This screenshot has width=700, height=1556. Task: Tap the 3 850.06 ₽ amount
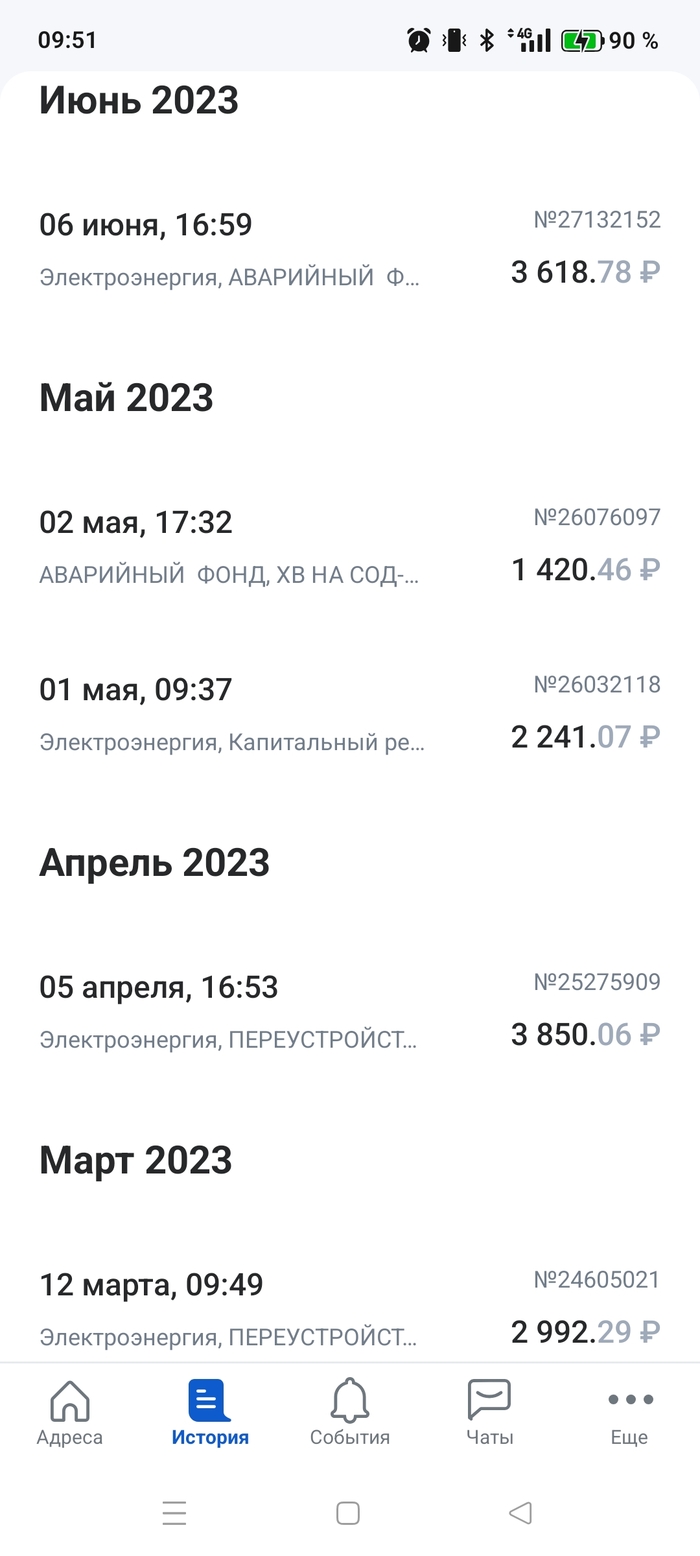pyautogui.click(x=585, y=1034)
